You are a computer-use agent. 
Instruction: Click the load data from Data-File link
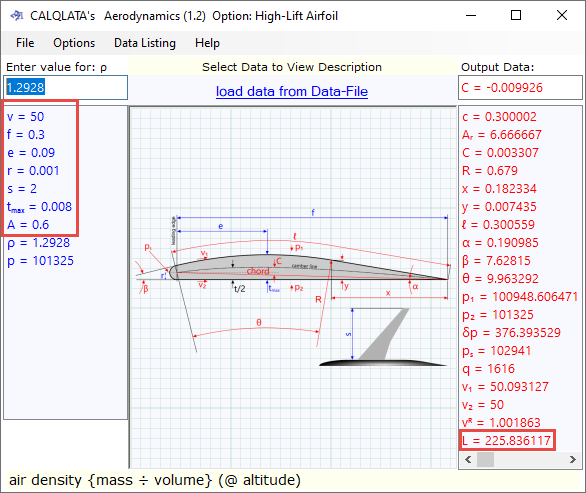click(292, 91)
